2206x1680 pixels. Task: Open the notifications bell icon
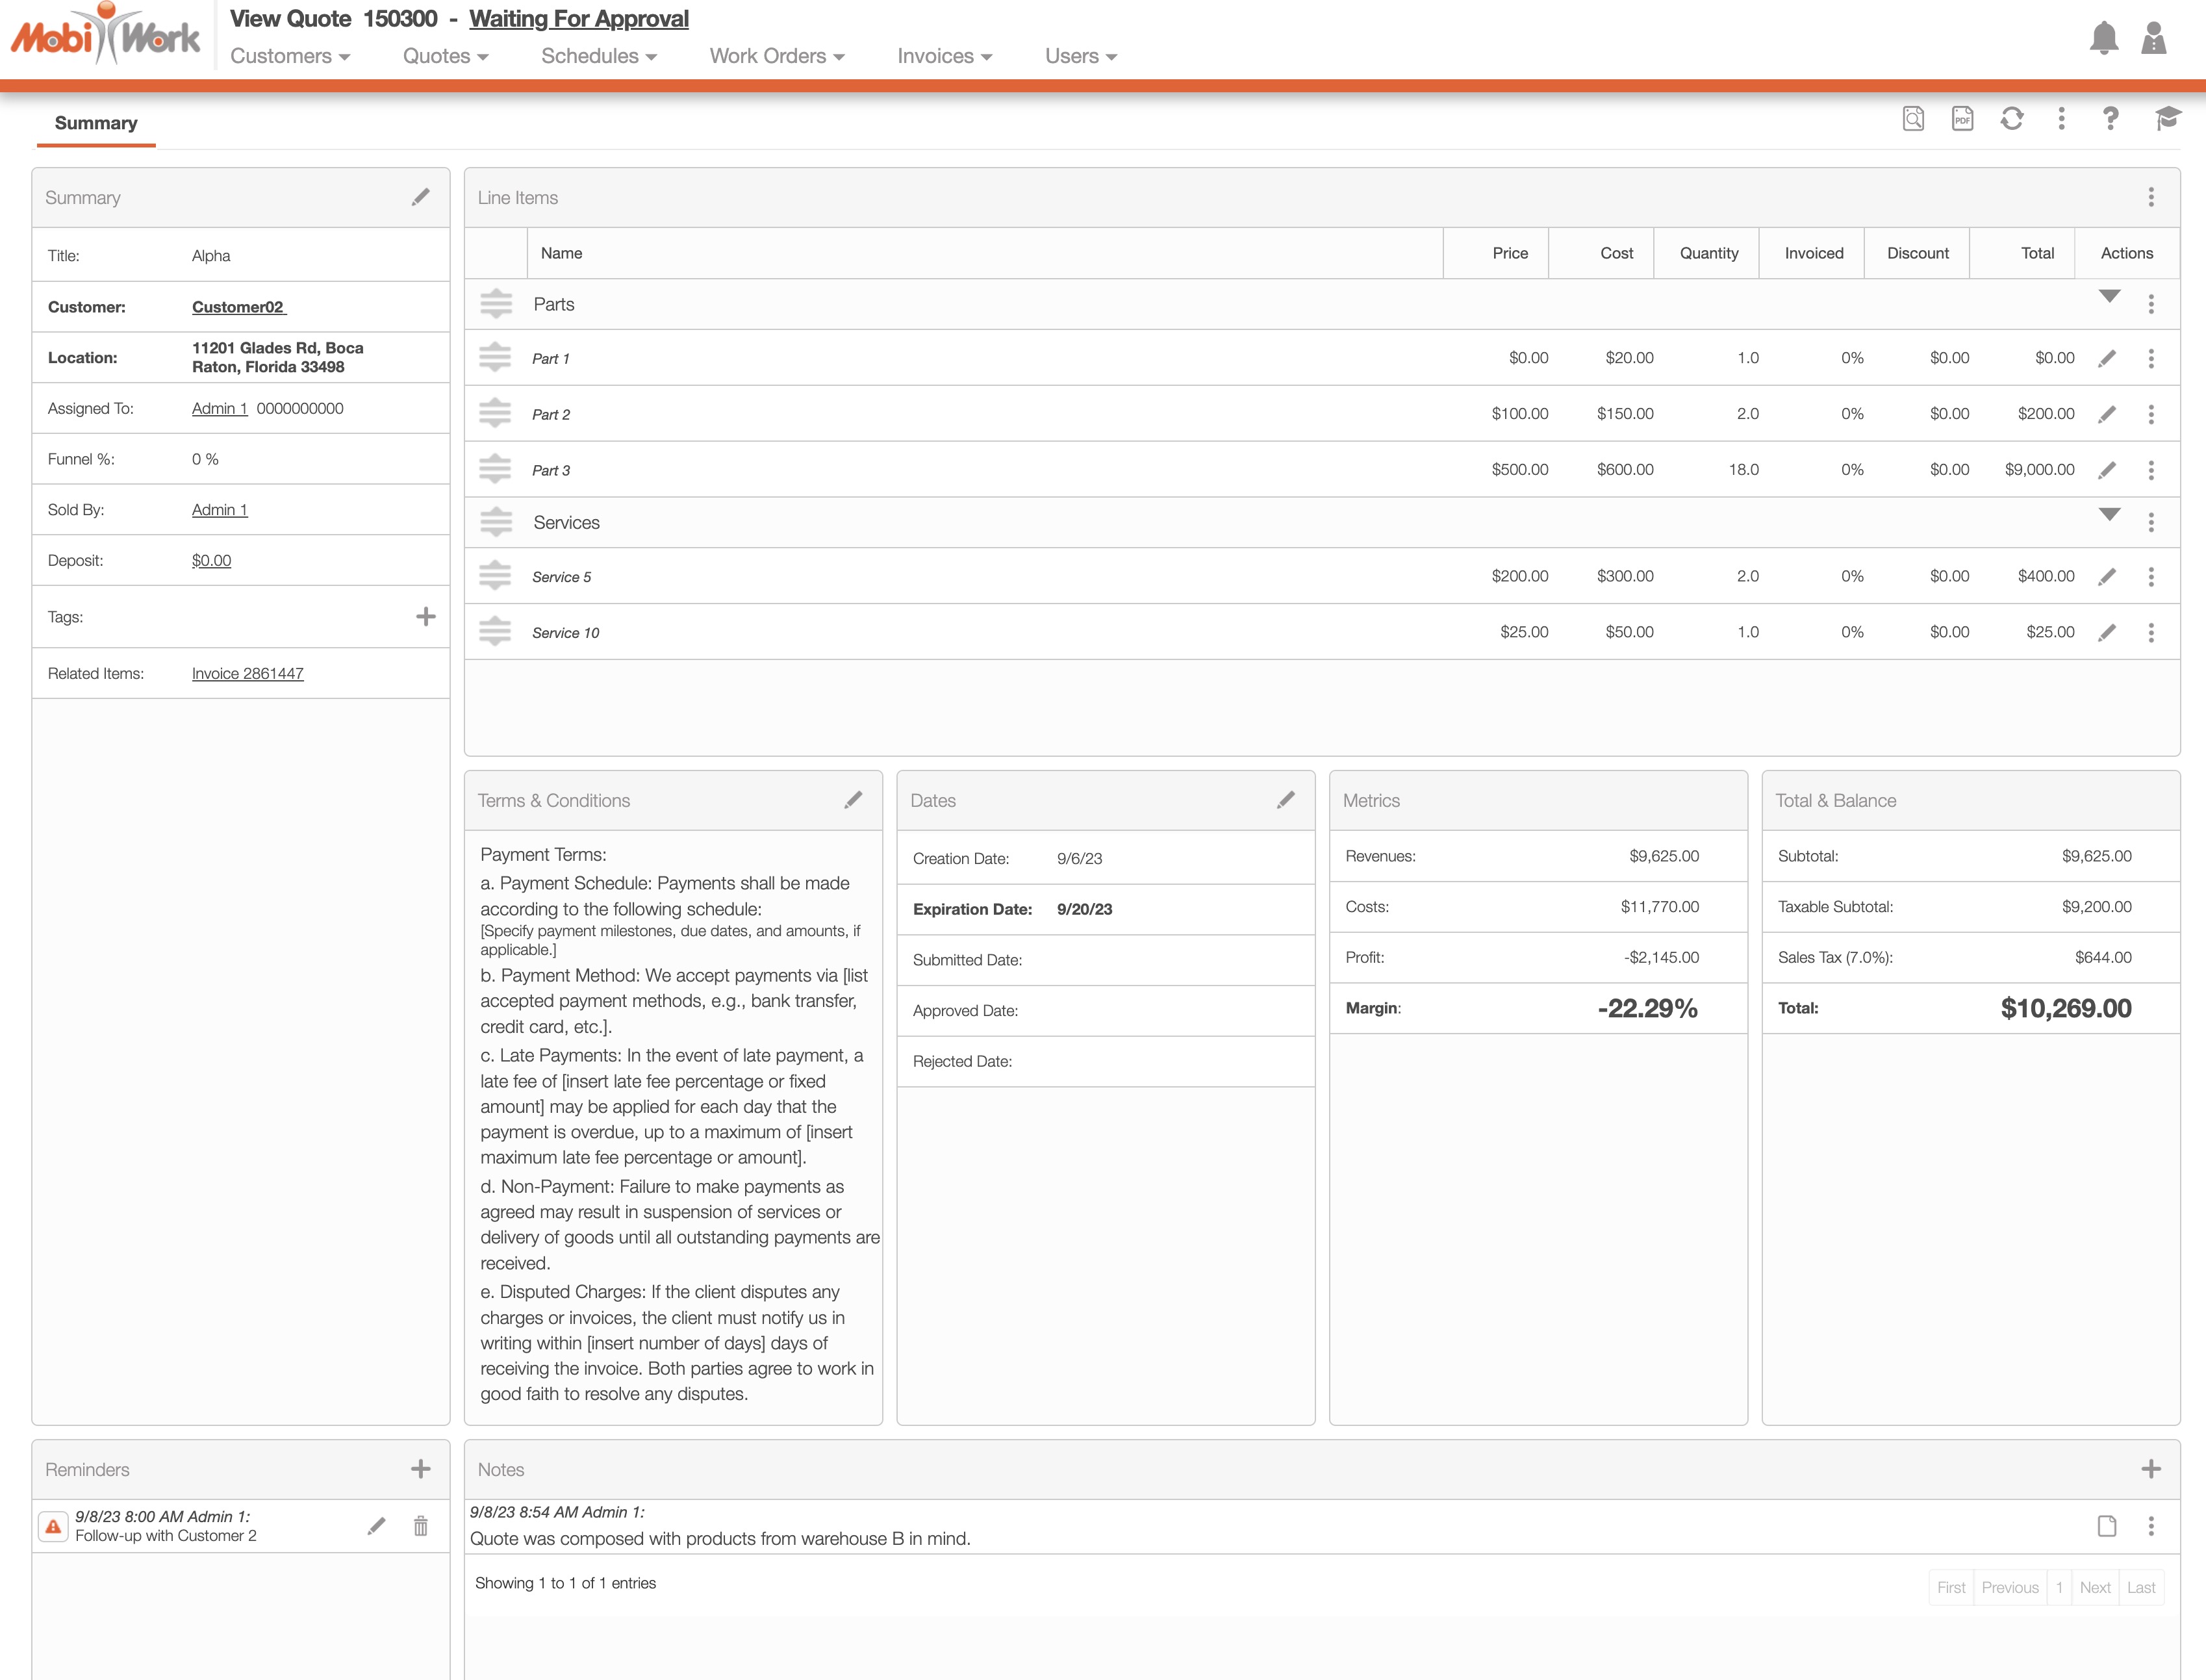point(2103,39)
